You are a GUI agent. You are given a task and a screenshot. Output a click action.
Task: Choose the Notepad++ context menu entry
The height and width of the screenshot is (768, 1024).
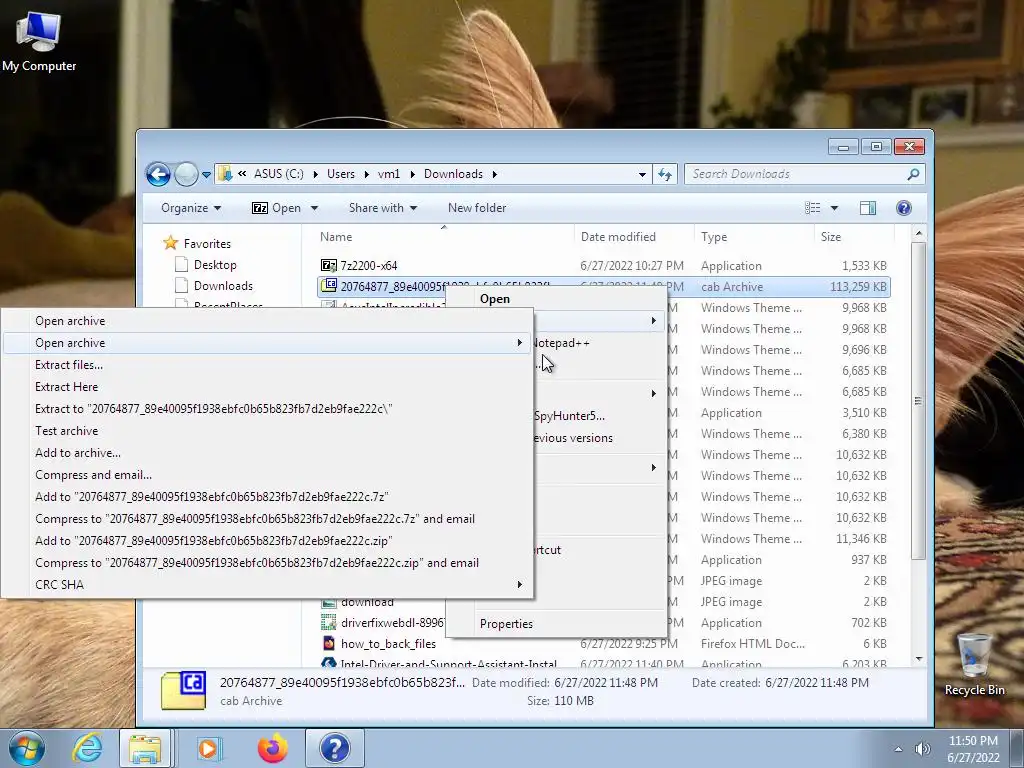562,343
